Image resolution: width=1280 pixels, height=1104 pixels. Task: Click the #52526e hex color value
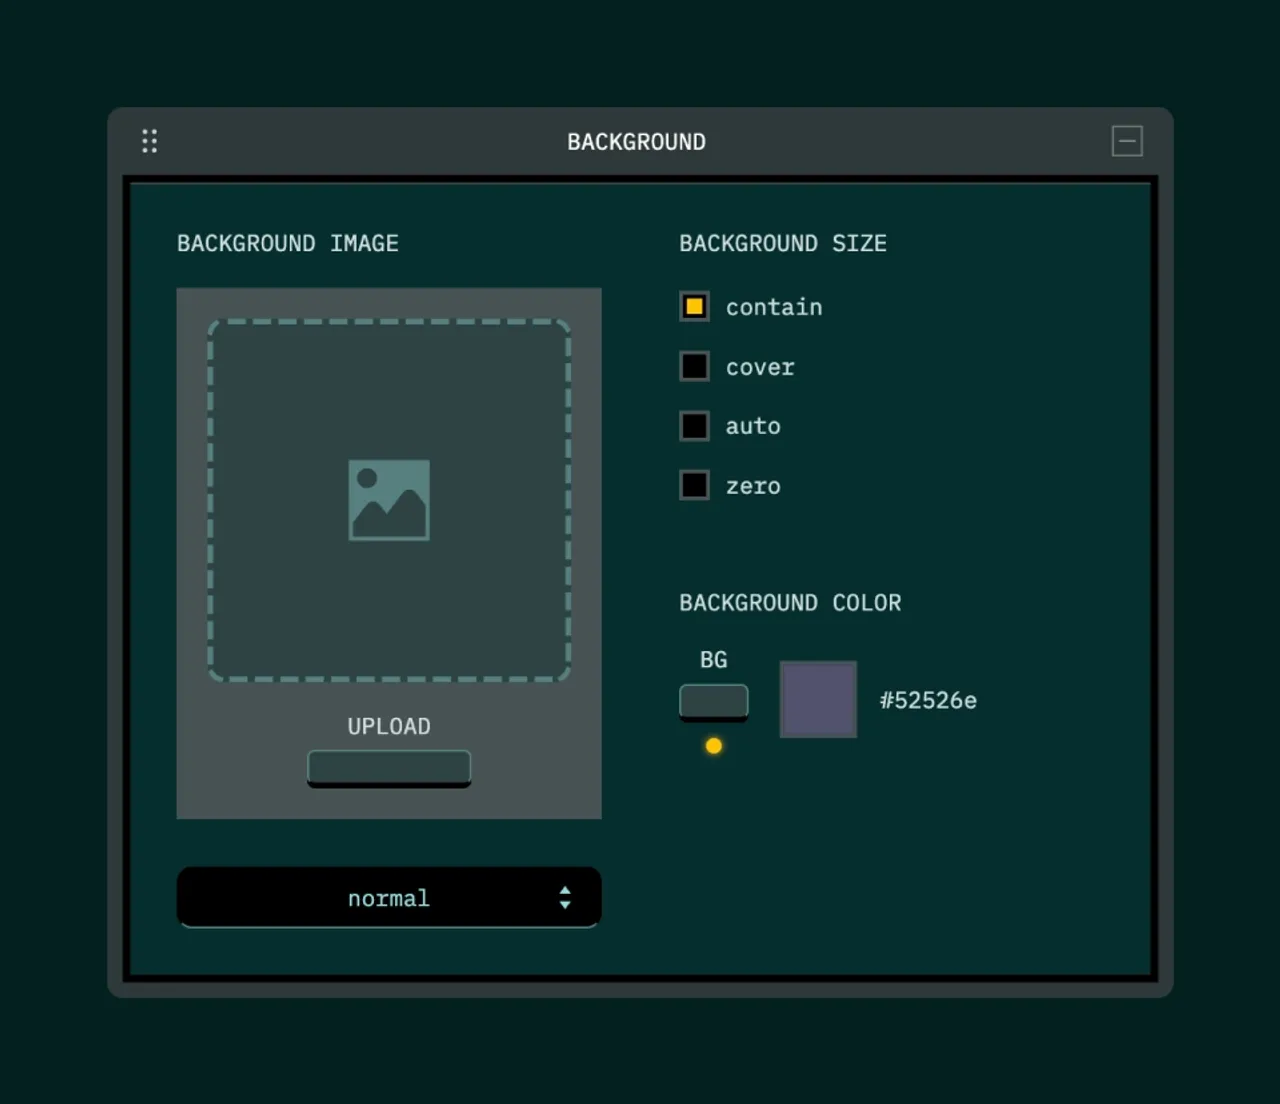[x=928, y=701]
